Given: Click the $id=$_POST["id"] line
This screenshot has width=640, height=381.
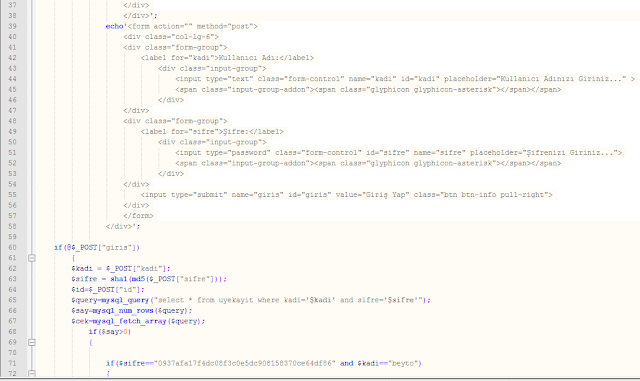Looking at the screenshot, I should click(x=108, y=290).
